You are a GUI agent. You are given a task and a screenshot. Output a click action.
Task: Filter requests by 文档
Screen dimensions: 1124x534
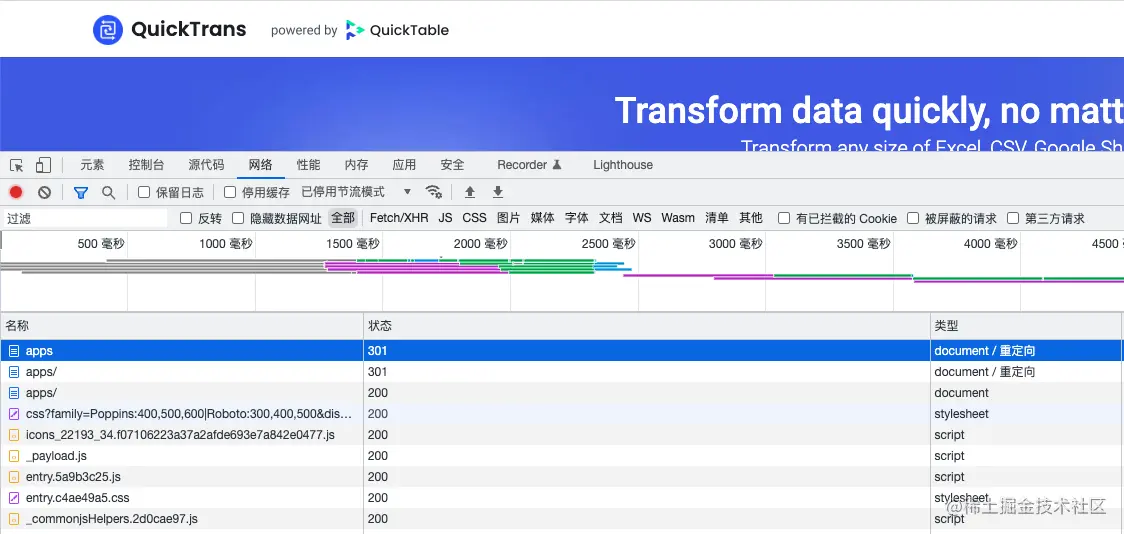click(611, 218)
